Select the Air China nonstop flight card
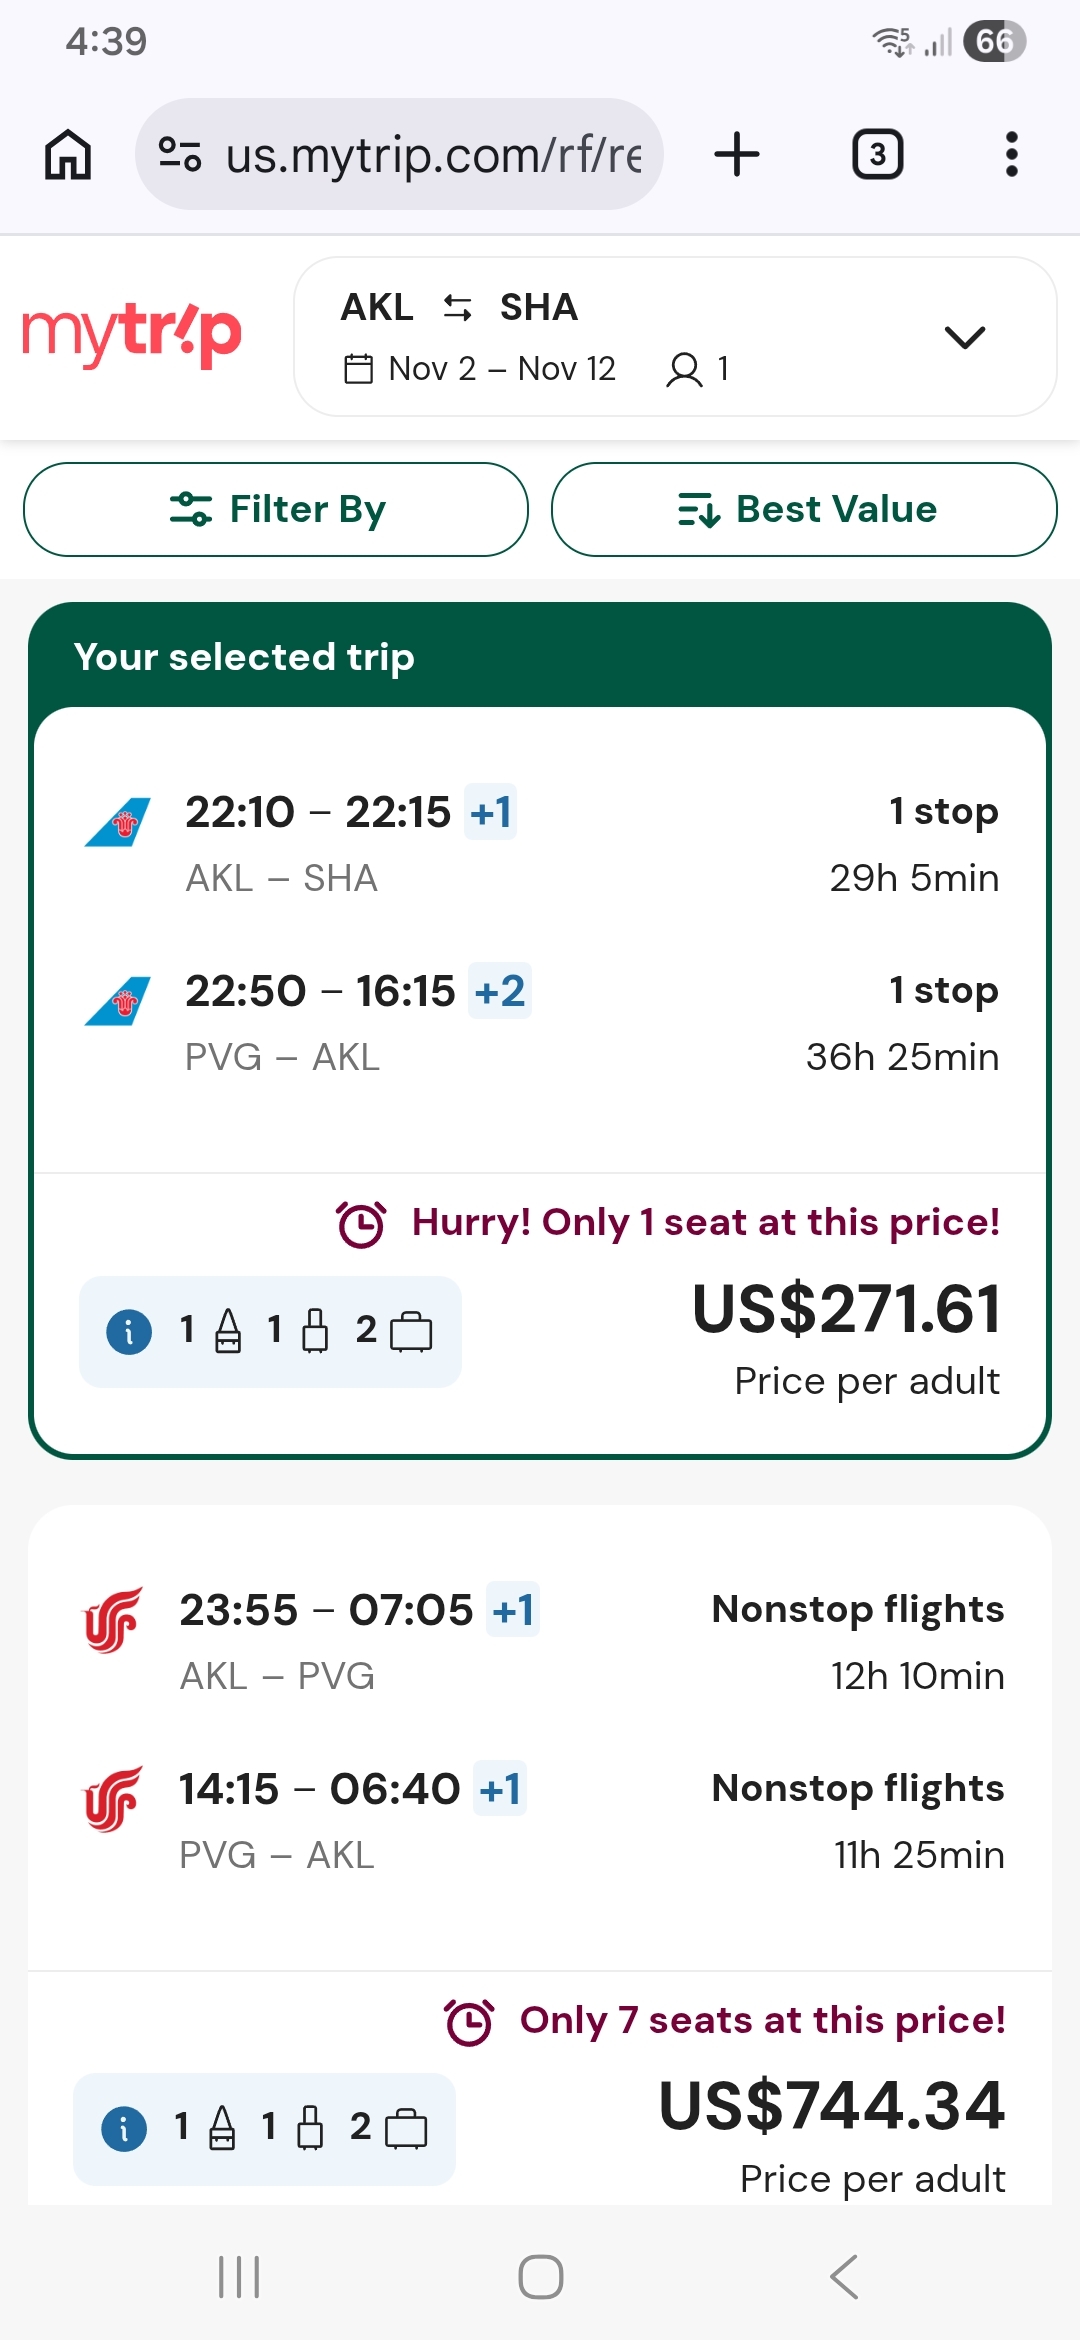Image resolution: width=1080 pixels, height=2340 pixels. [540, 1730]
